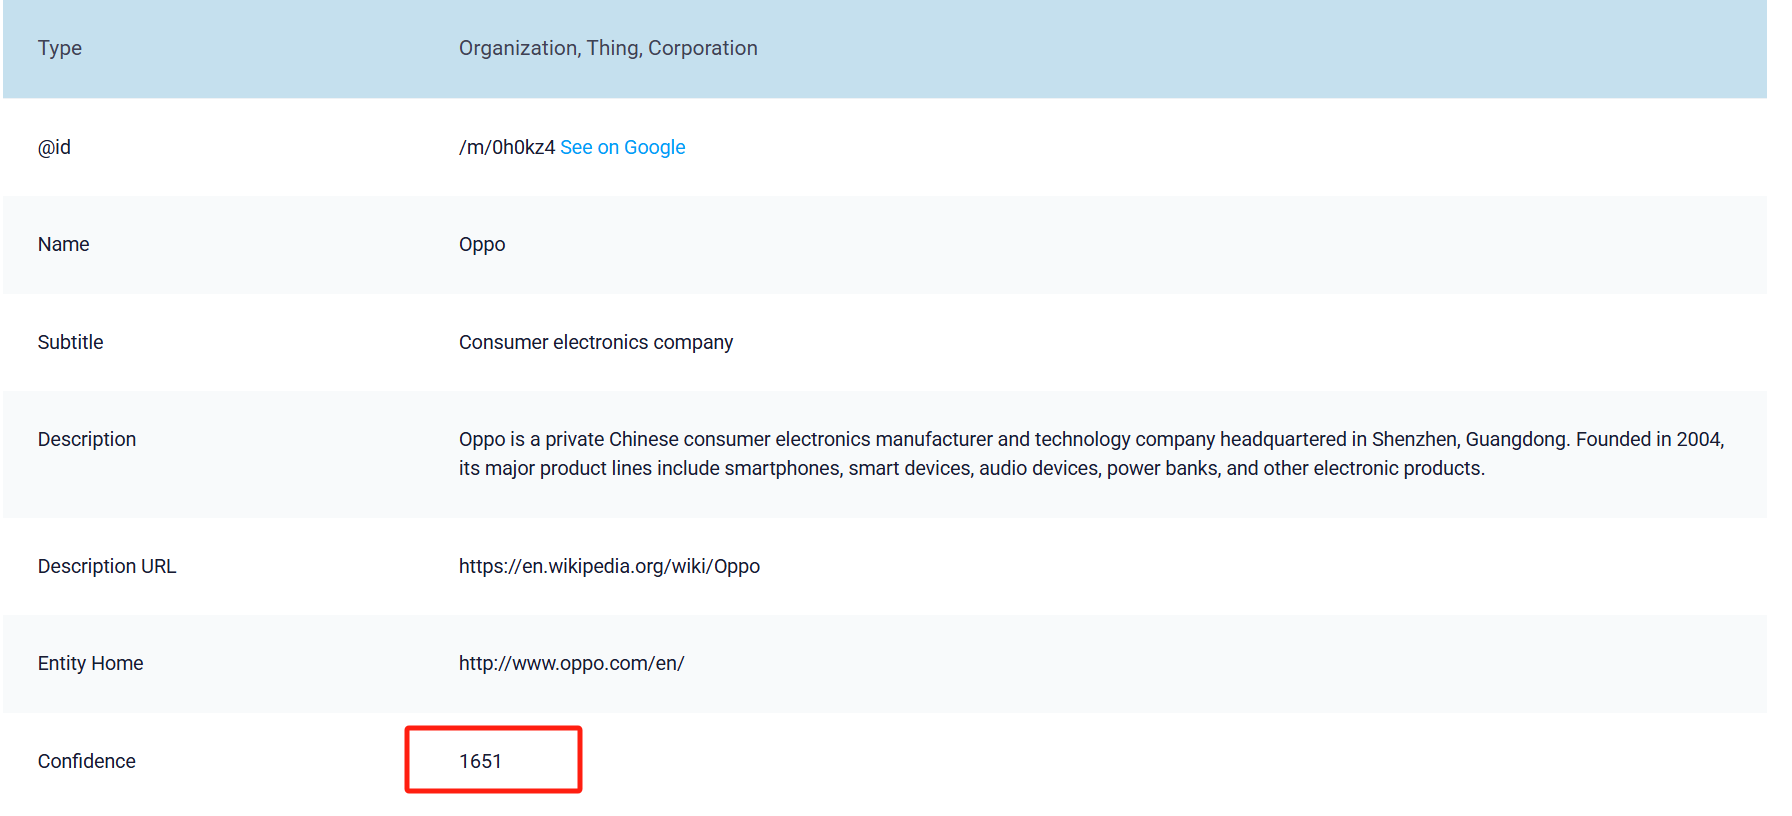Click the Subtitle row label
This screenshot has width=1792, height=816.
pyautogui.click(x=70, y=342)
